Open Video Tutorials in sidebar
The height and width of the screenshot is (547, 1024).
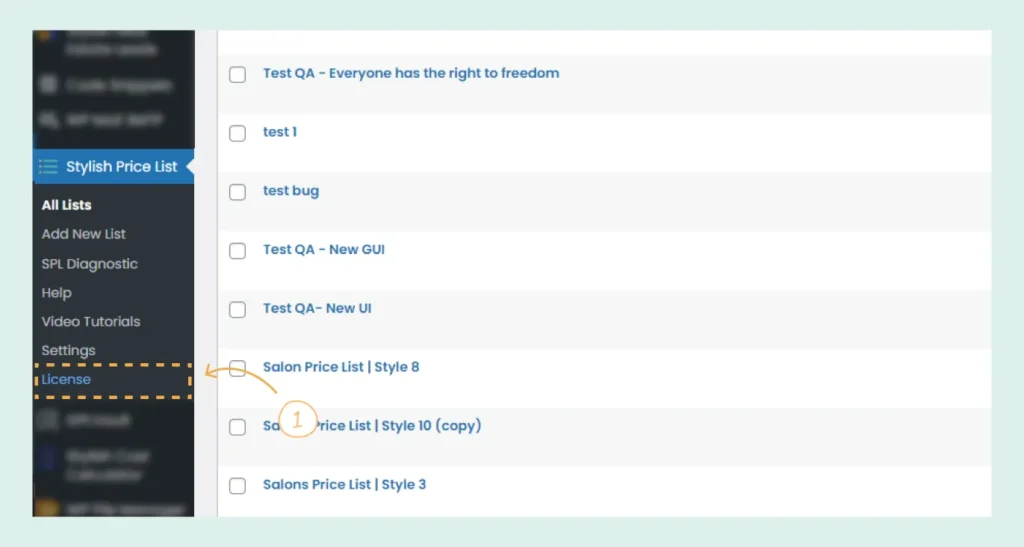pos(91,321)
